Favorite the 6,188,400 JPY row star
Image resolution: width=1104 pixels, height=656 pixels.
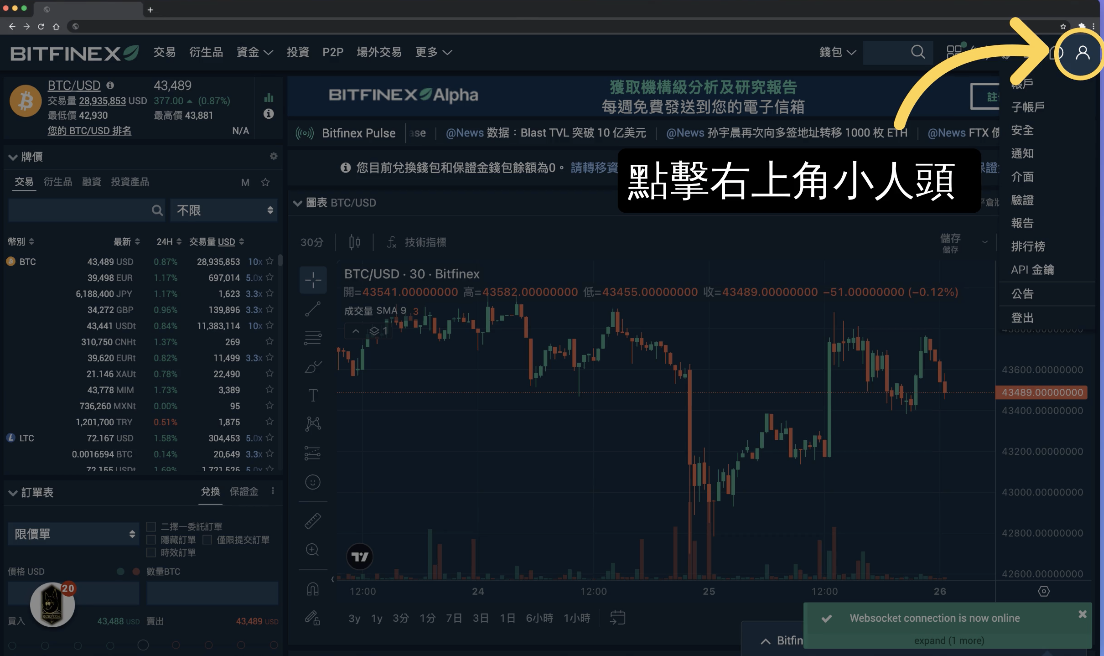[270, 294]
